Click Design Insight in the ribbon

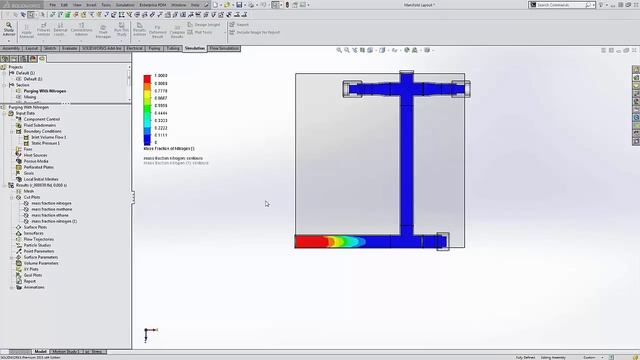pos(204,25)
